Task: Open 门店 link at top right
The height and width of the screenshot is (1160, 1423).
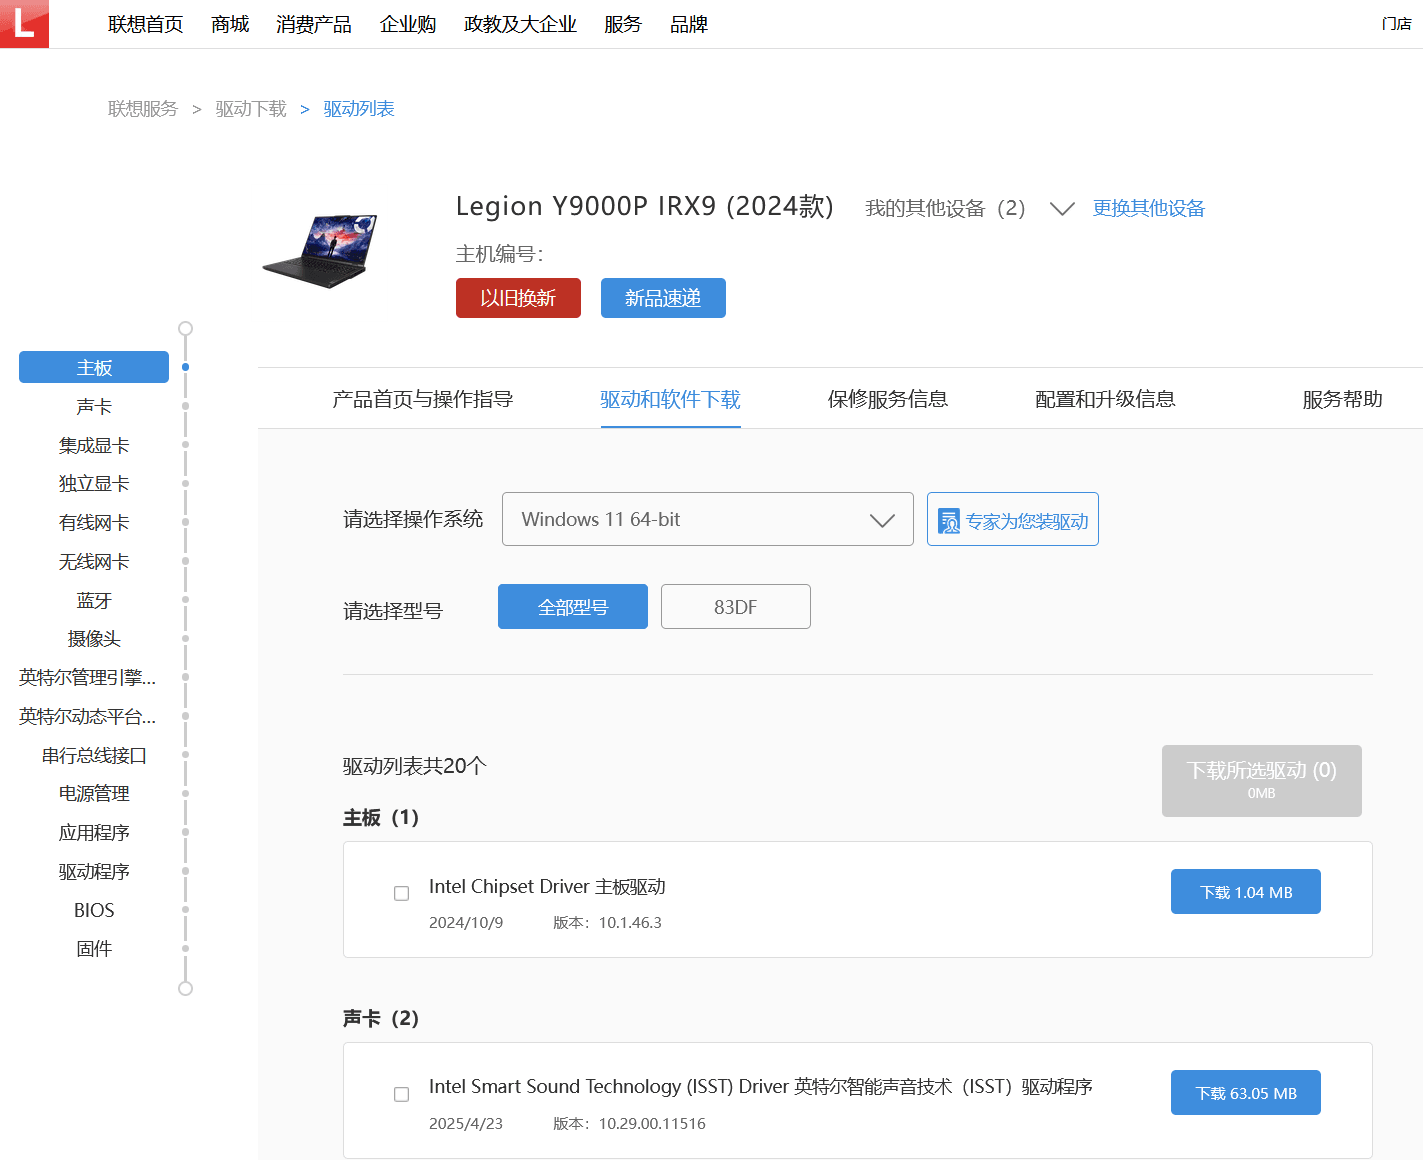Action: 1397,24
